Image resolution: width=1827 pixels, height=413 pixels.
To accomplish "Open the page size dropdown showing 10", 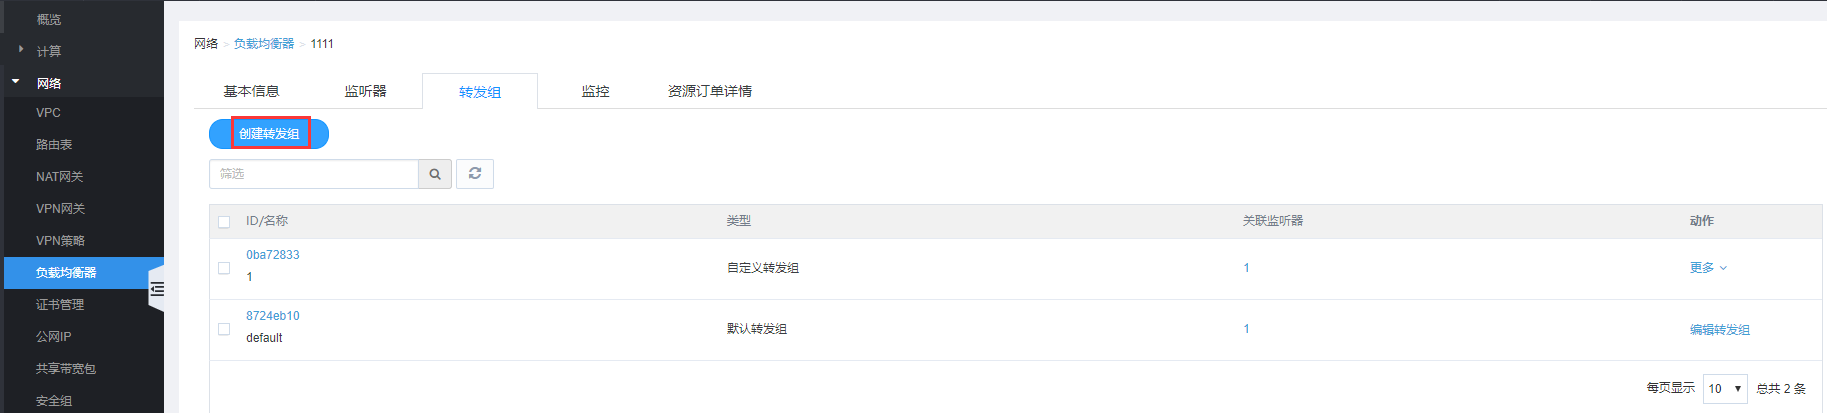I will [1725, 389].
